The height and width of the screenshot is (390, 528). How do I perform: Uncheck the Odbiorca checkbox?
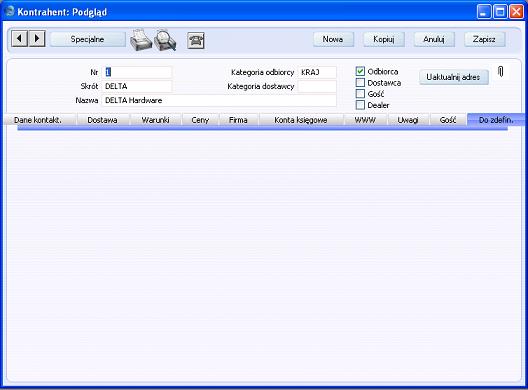(360, 71)
